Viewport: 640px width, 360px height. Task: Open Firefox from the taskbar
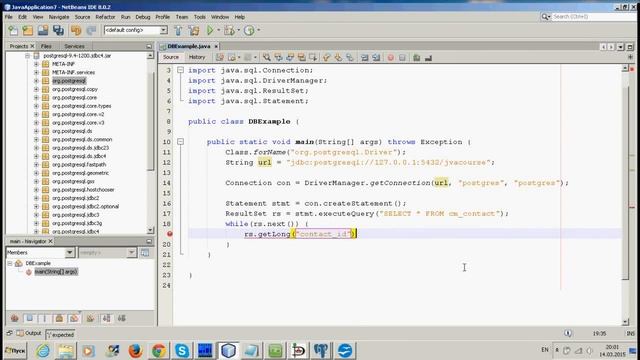(135, 350)
